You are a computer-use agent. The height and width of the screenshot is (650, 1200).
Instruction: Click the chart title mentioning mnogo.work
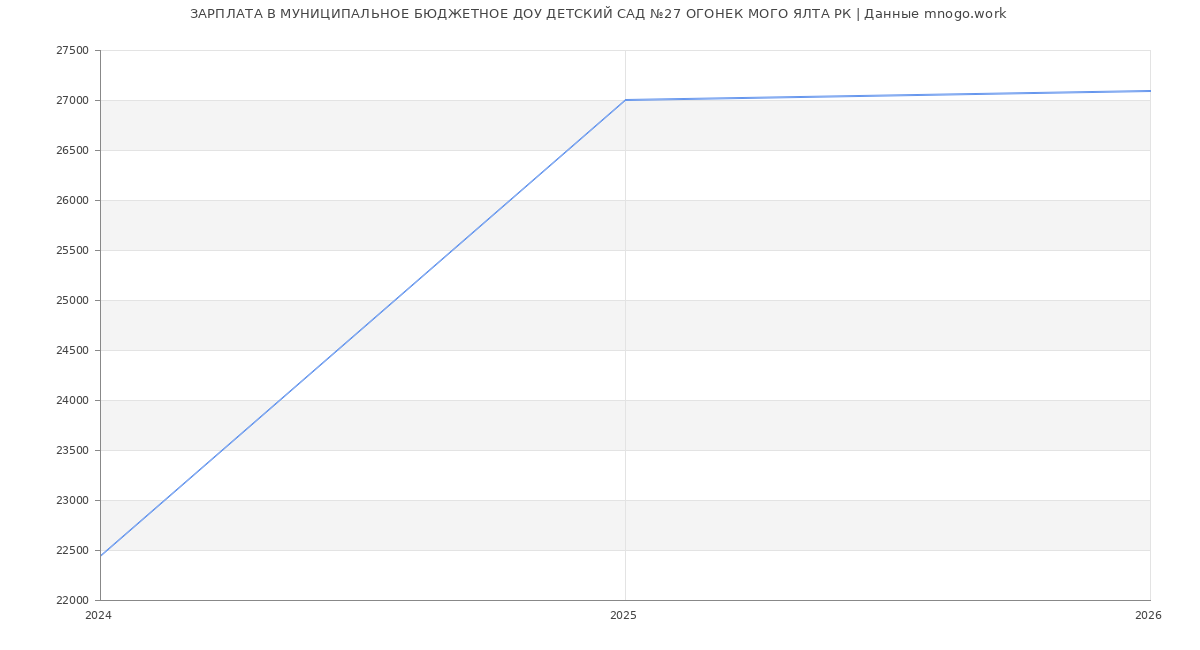tap(598, 14)
